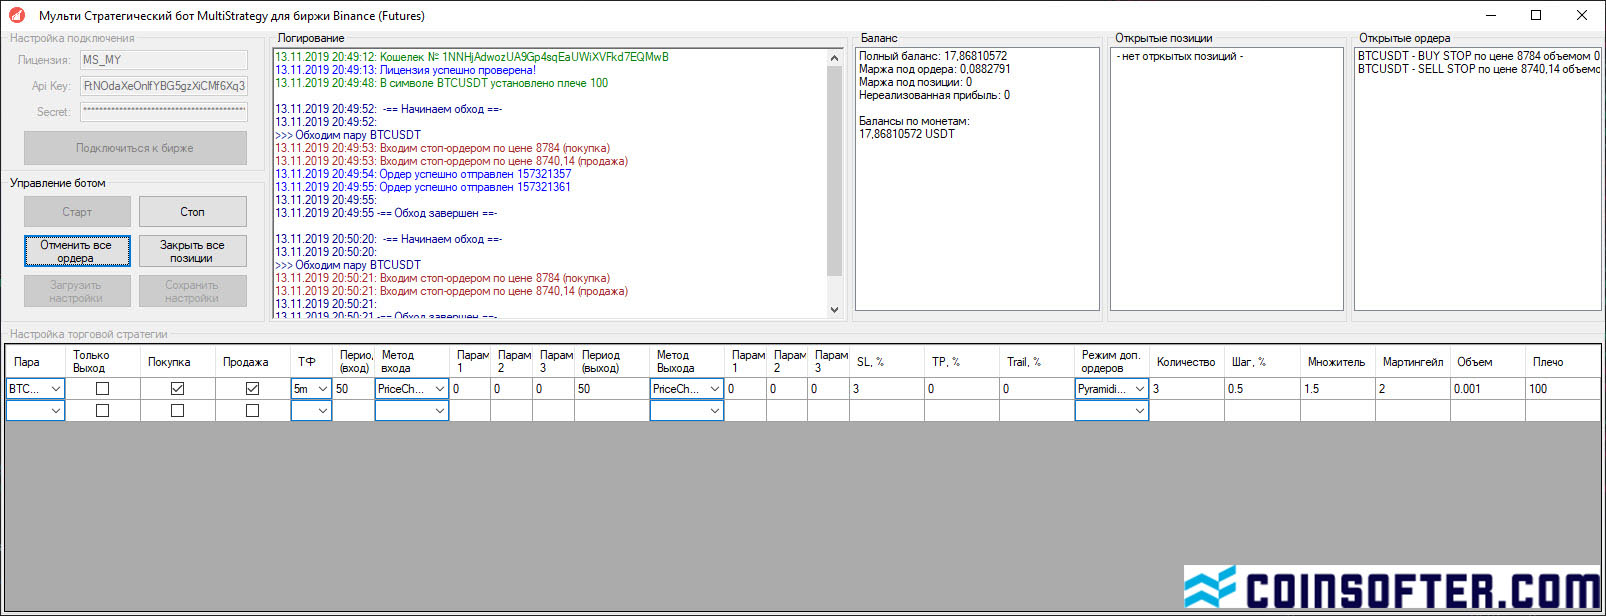The image size is (1606, 616).
Task: Select the Trail, % cell in BTC row
Action: [1037, 389]
